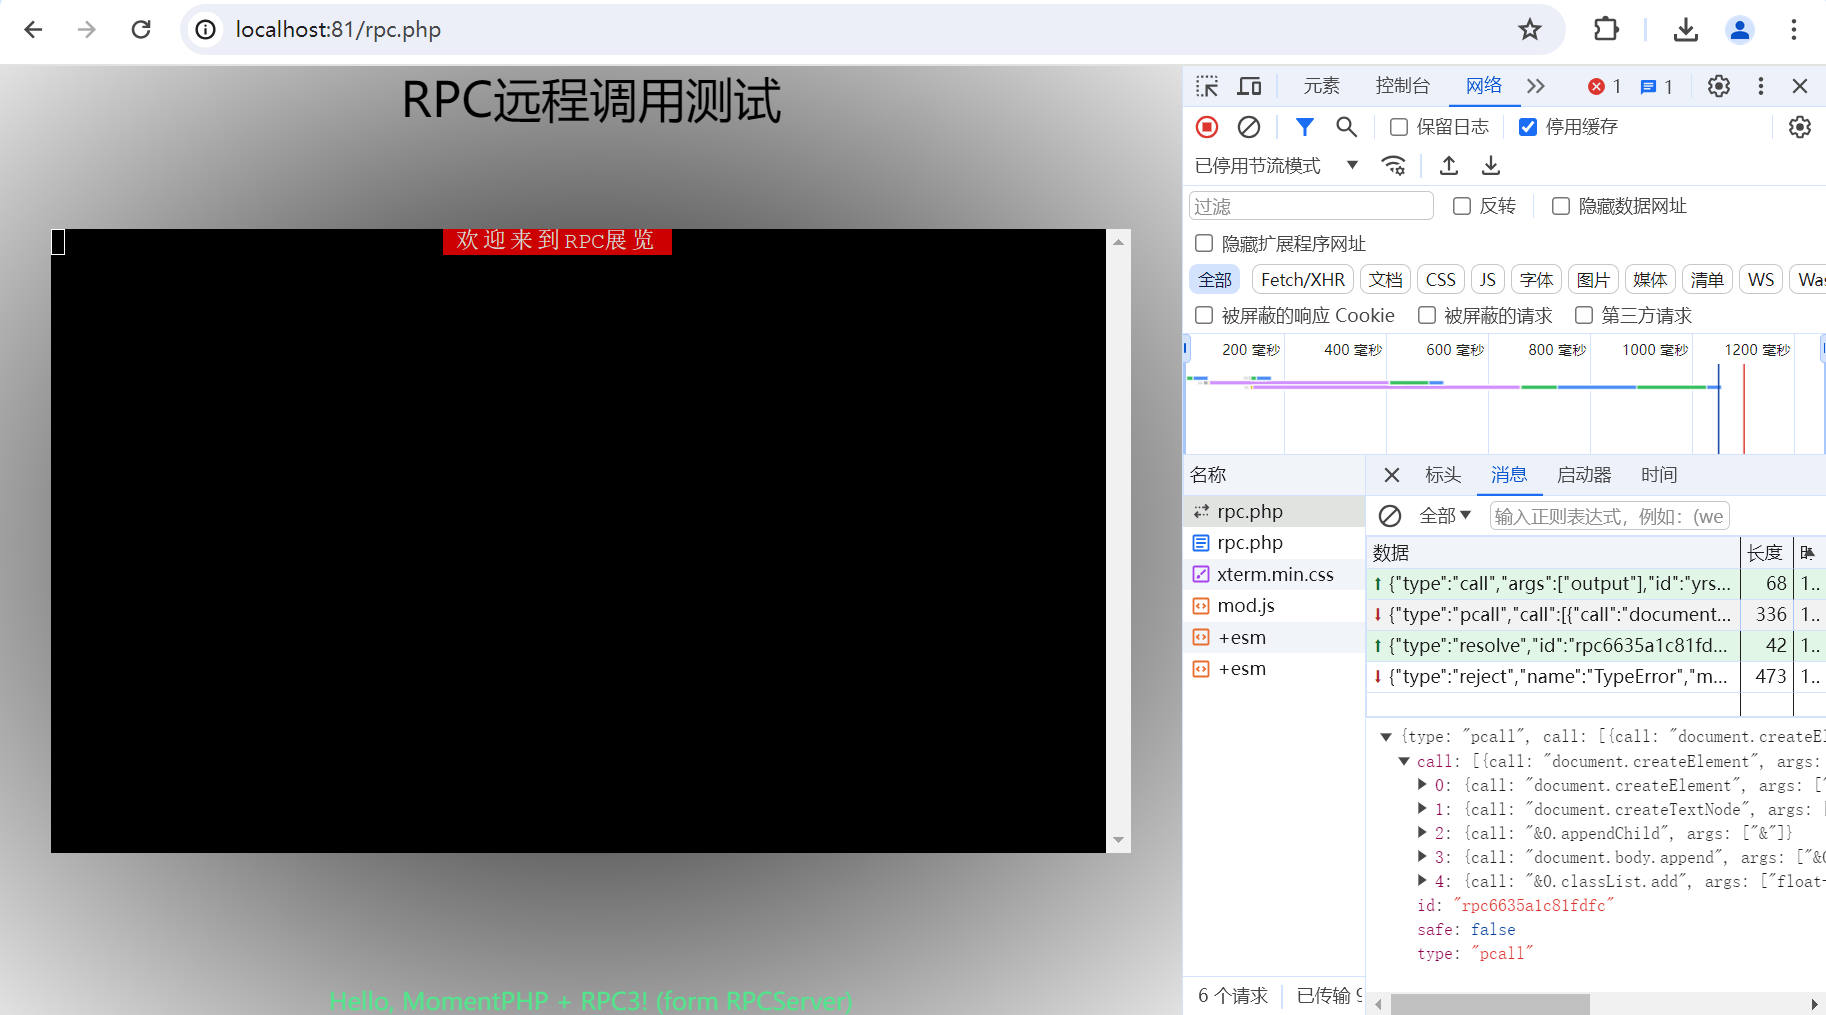Screen dimensions: 1826x1015
Task: Export the HAR file
Action: coord(1491,165)
